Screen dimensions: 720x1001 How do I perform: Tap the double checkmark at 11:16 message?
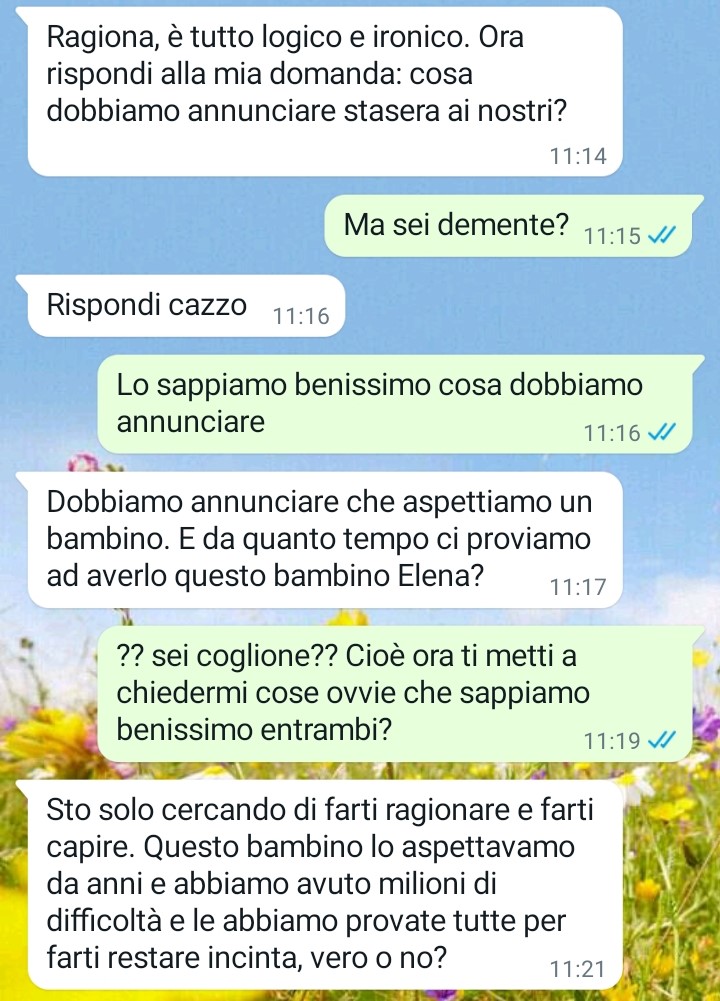pos(661,433)
